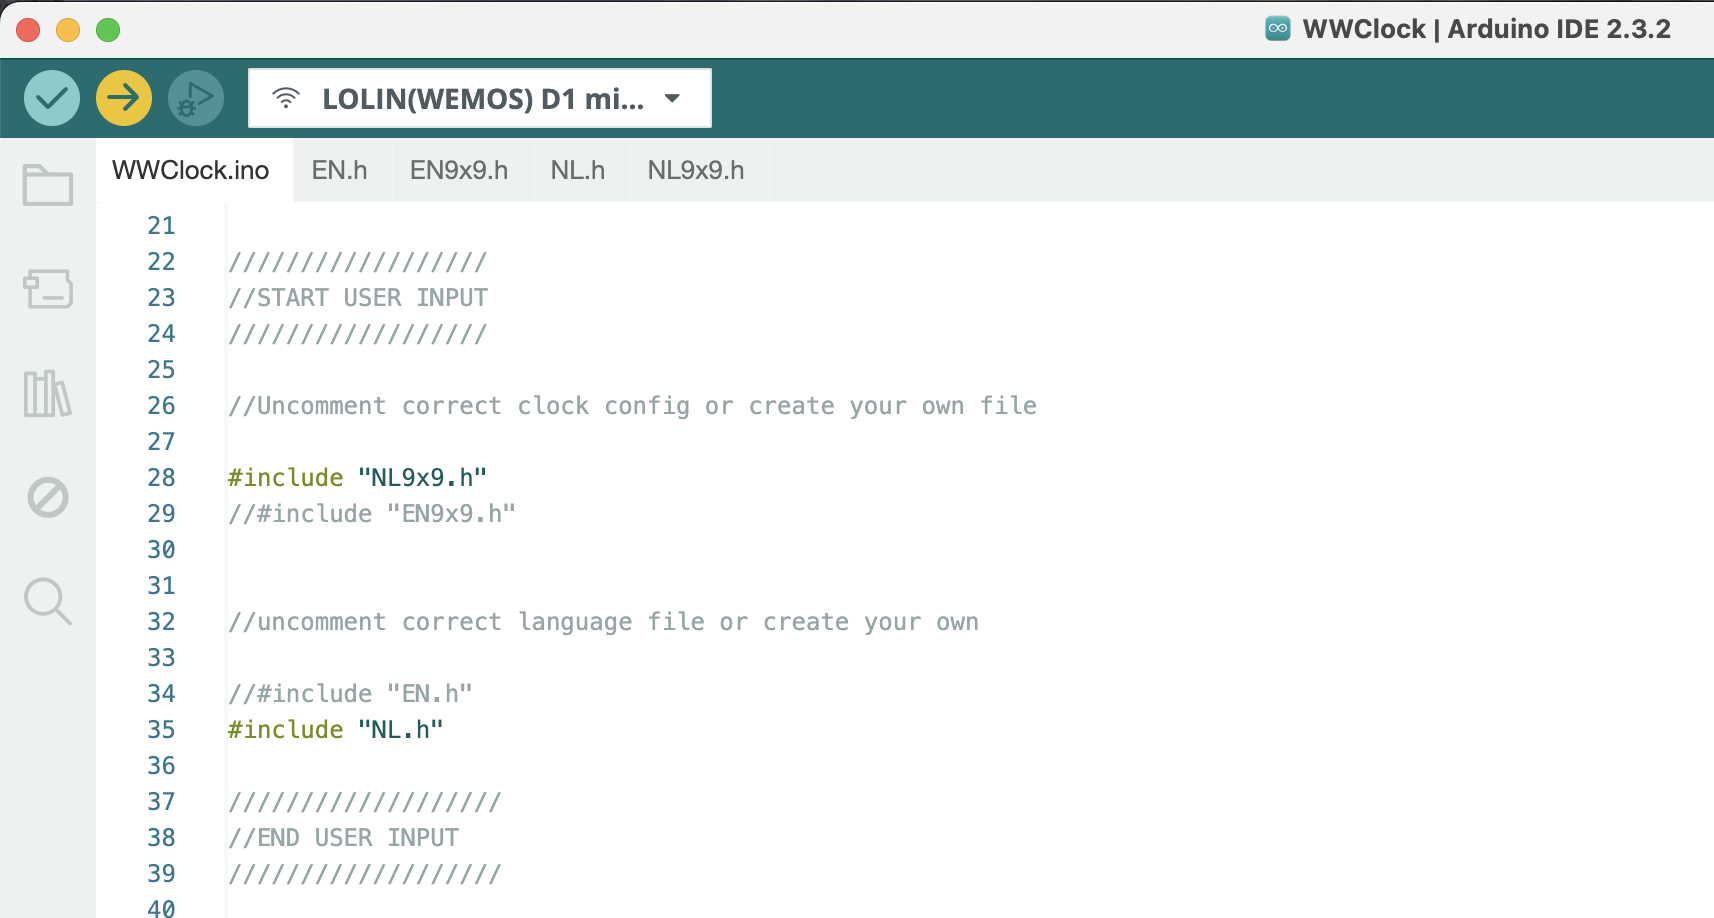Click the Arduino icon in the window title
This screenshot has height=918, width=1714.
point(1278,28)
